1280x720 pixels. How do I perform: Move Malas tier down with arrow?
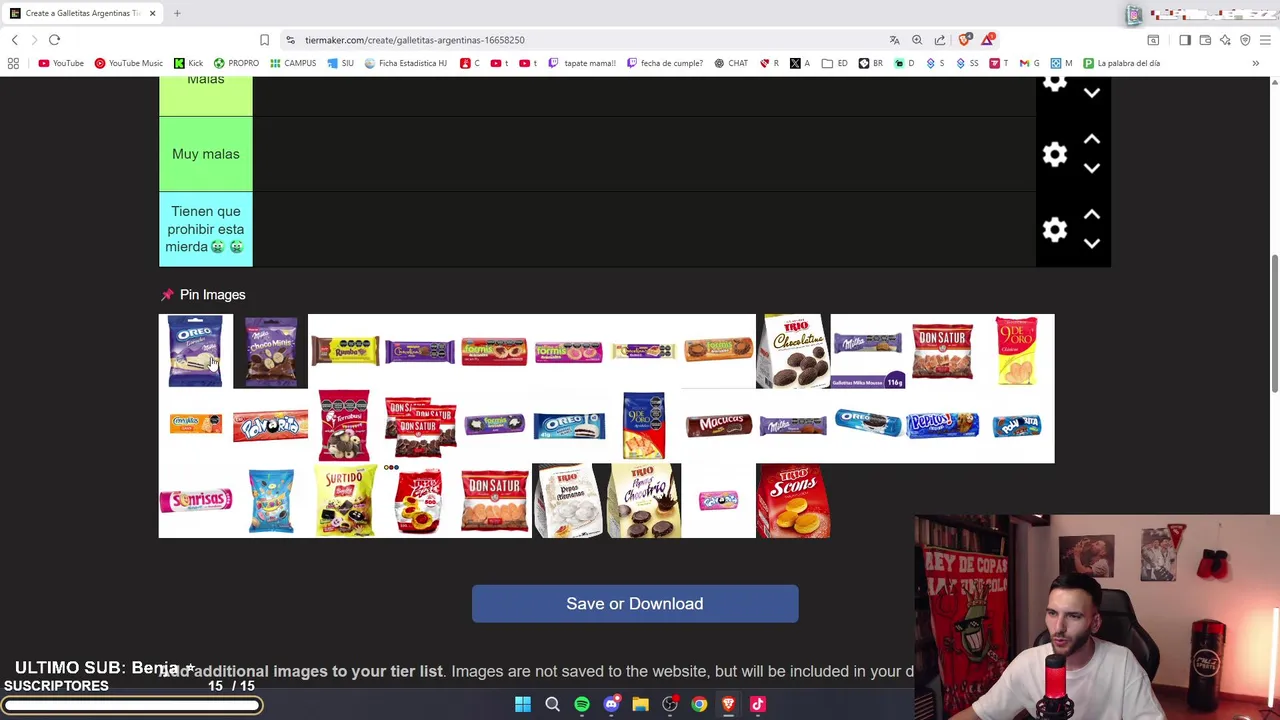coord(1092,93)
